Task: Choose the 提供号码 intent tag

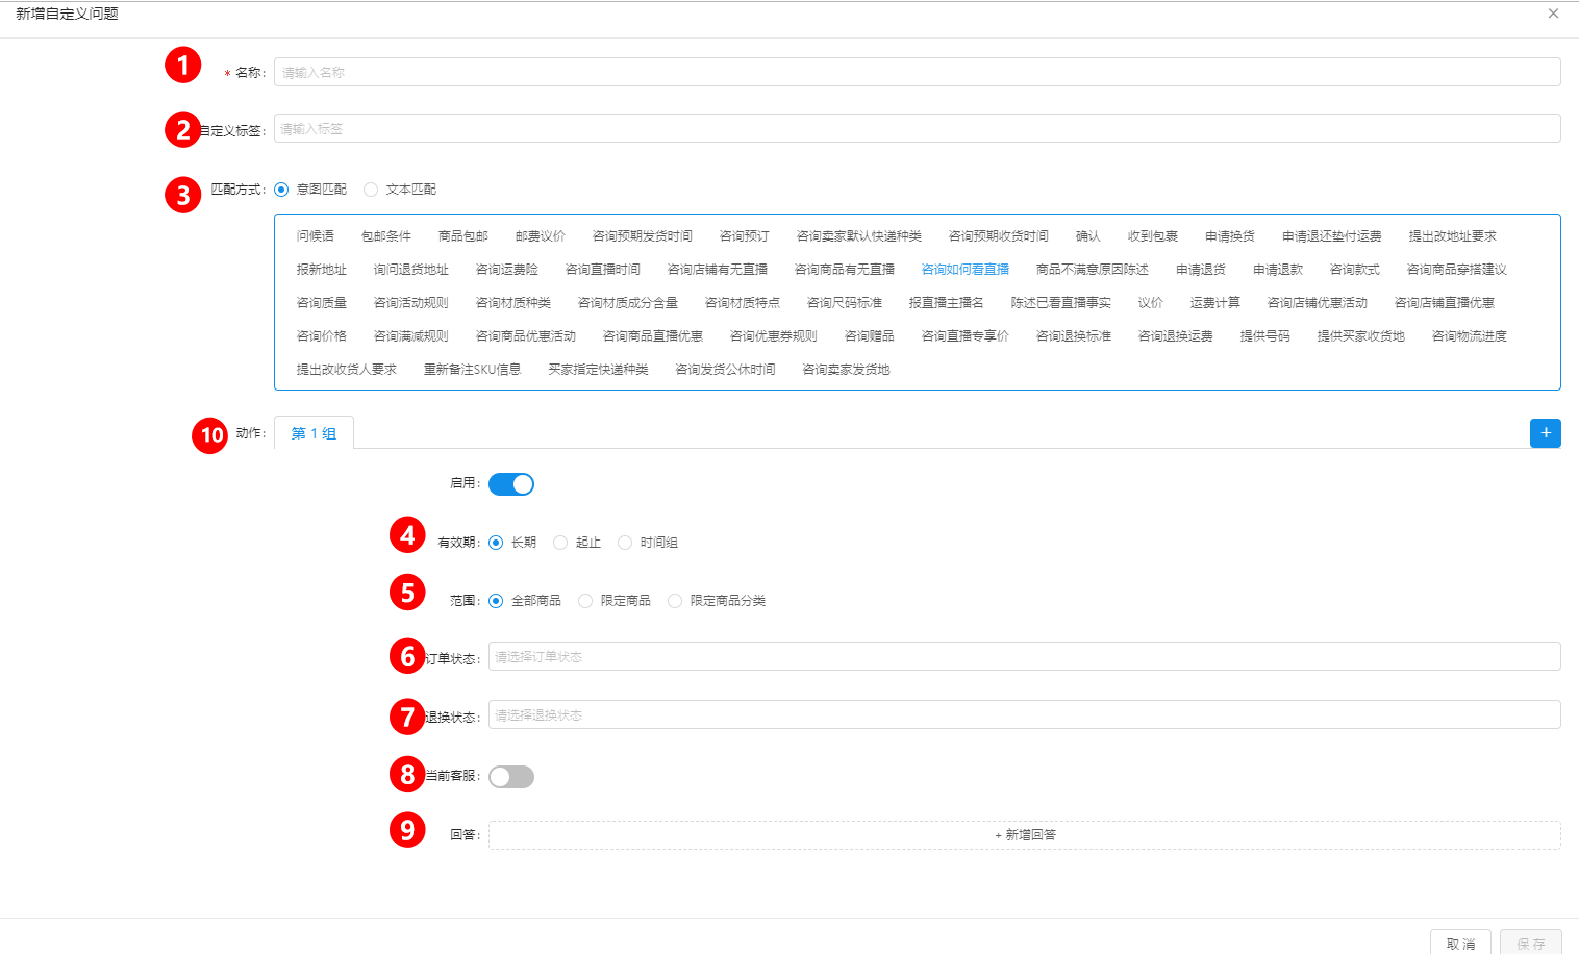Action: click(x=1265, y=336)
